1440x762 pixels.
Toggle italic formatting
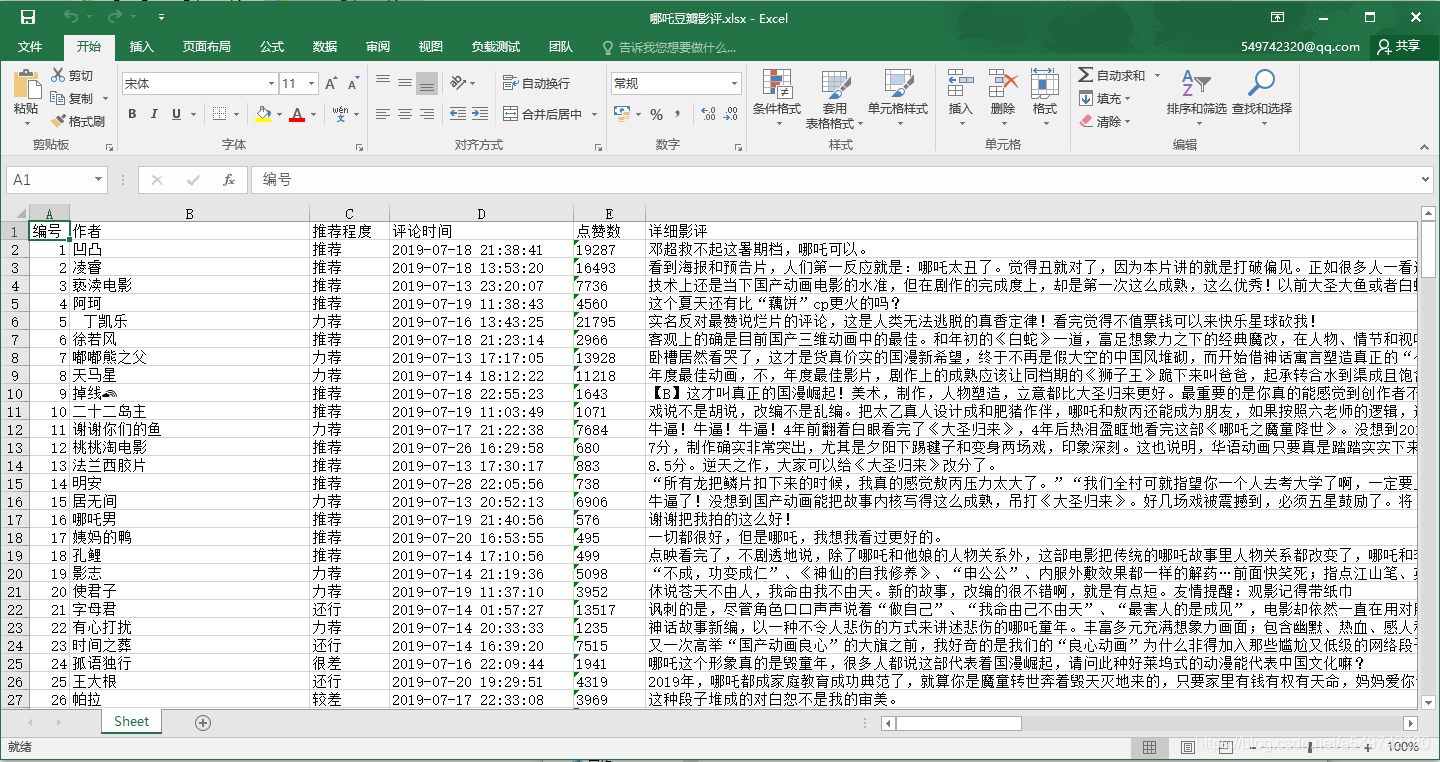[x=154, y=114]
